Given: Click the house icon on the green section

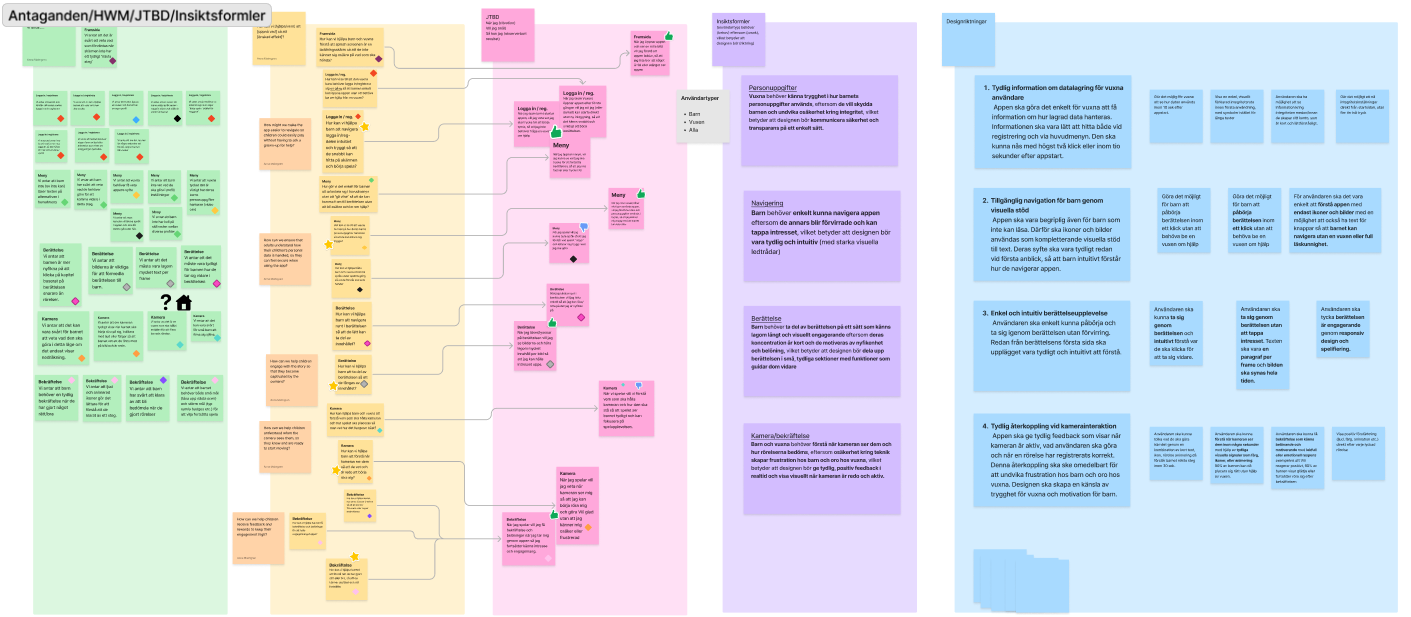Looking at the screenshot, I should [x=183, y=303].
